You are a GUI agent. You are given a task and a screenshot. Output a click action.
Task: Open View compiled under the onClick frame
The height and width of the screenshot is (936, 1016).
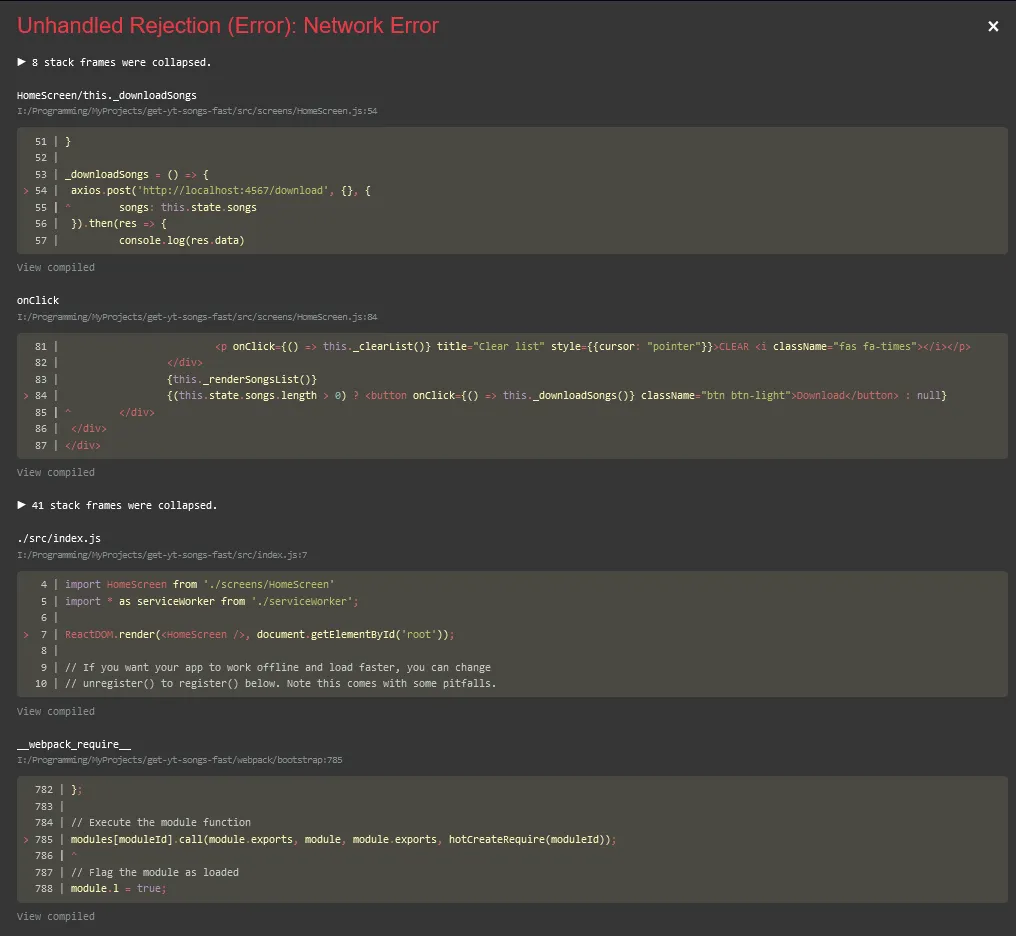[x=56, y=473]
